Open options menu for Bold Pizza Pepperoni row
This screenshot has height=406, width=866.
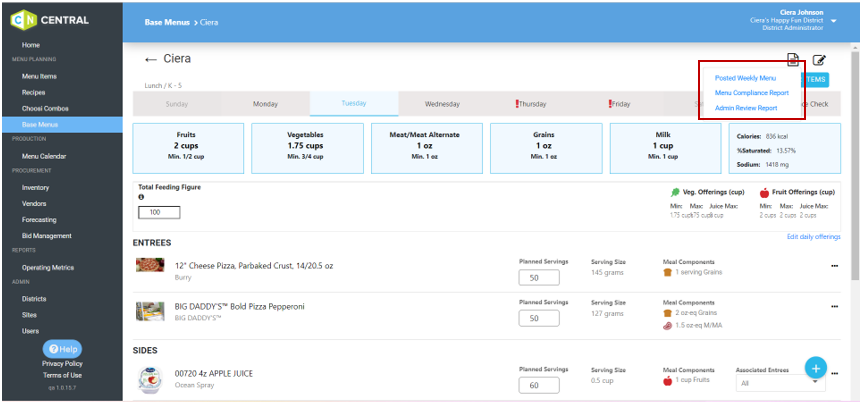(x=834, y=307)
